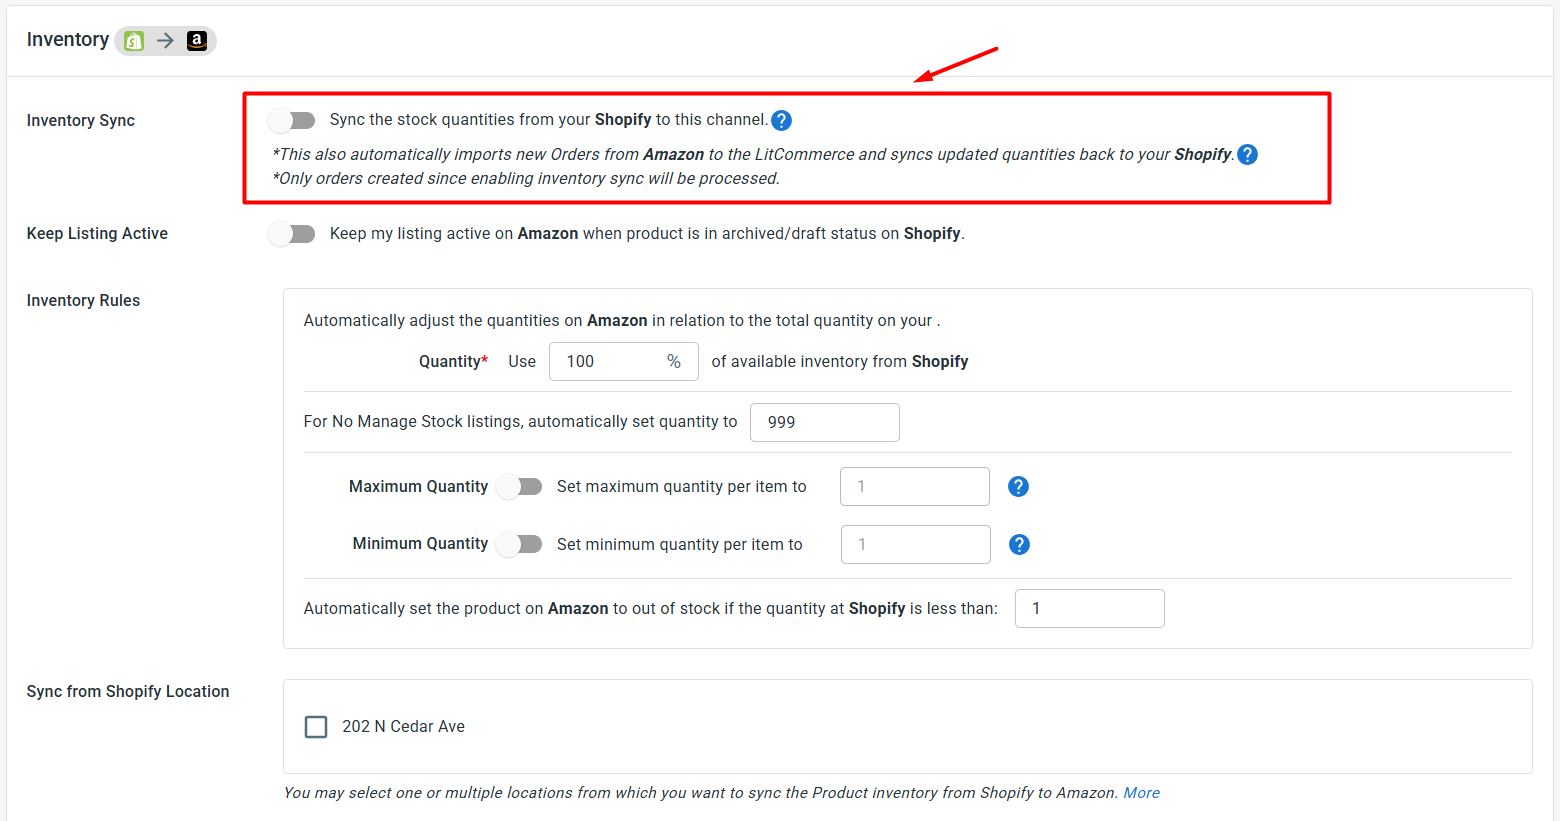
Task: Click the maximum quantity per item field
Action: click(915, 487)
